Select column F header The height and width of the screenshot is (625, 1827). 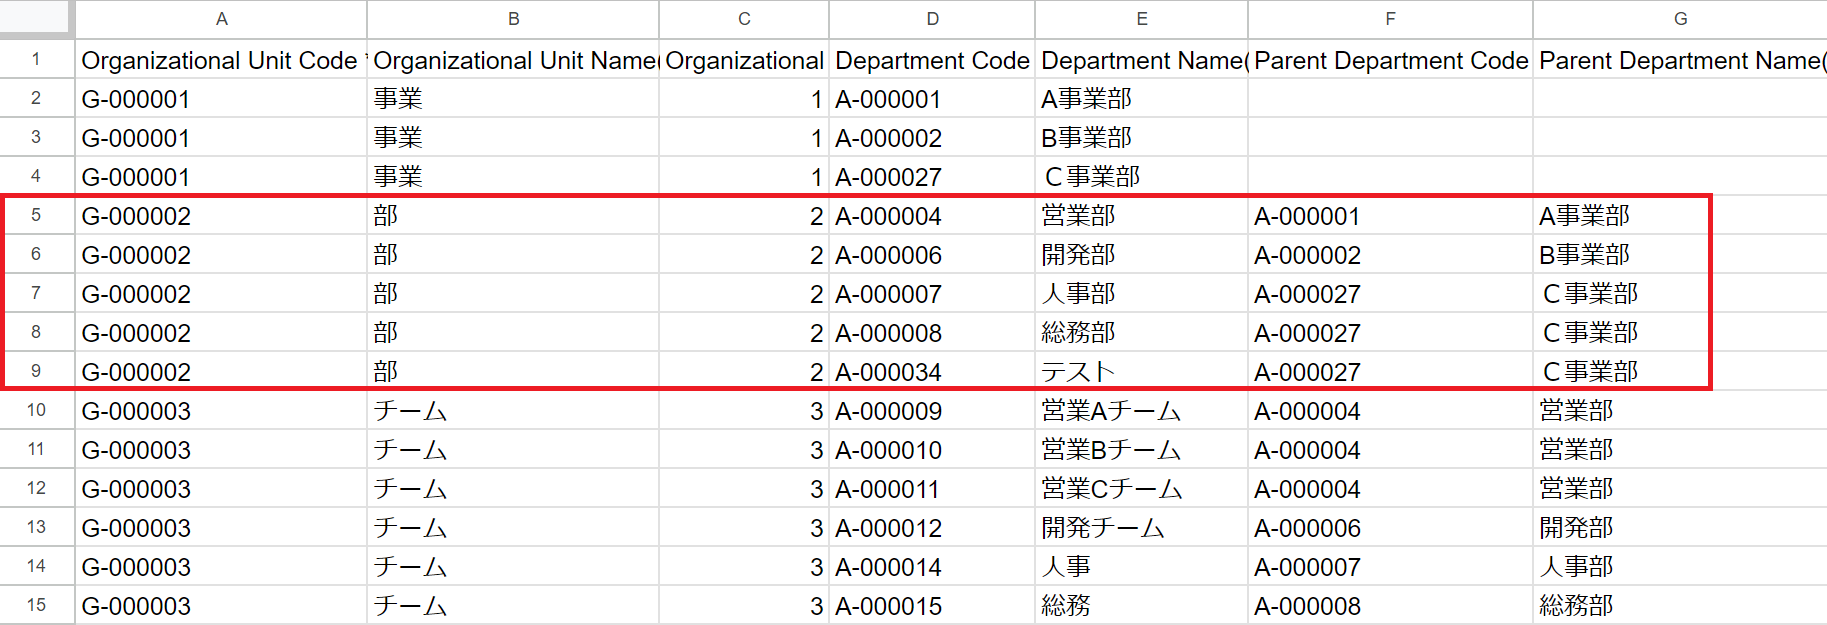click(x=1390, y=19)
